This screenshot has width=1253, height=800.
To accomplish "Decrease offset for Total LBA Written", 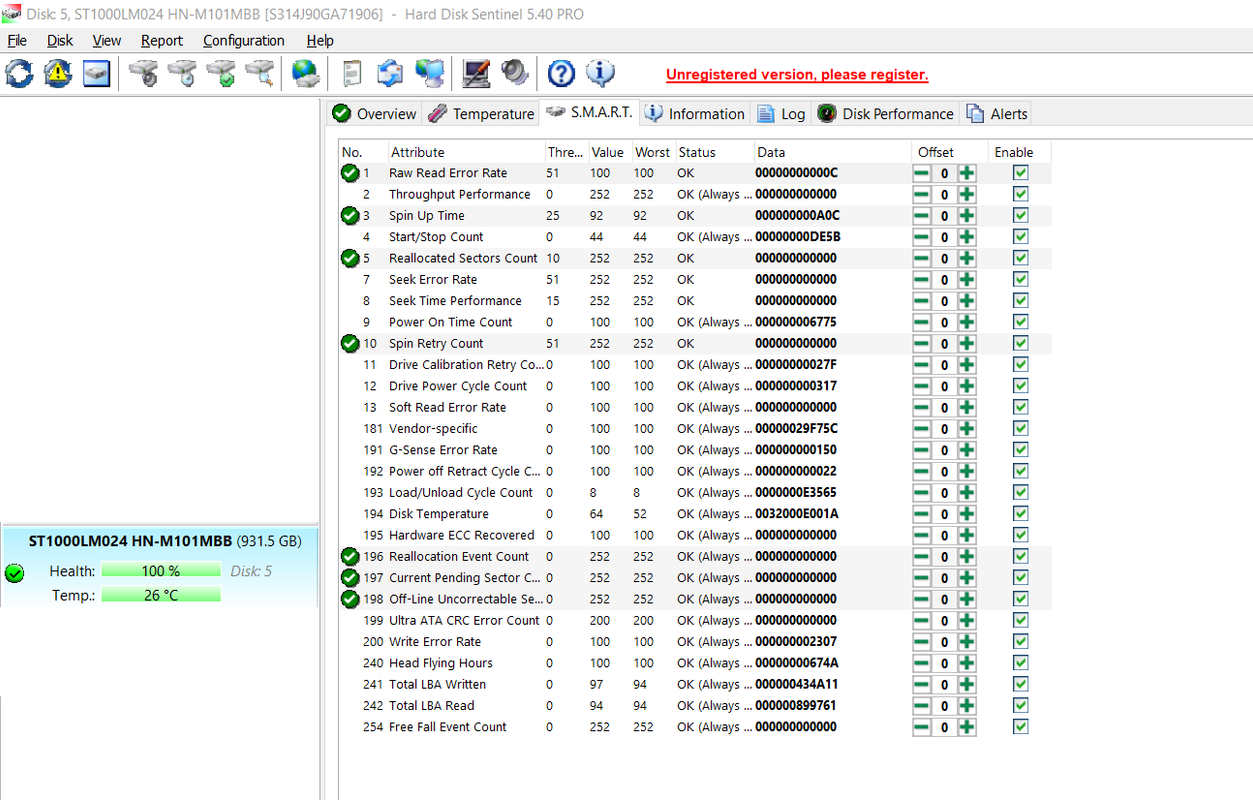I will point(921,685).
